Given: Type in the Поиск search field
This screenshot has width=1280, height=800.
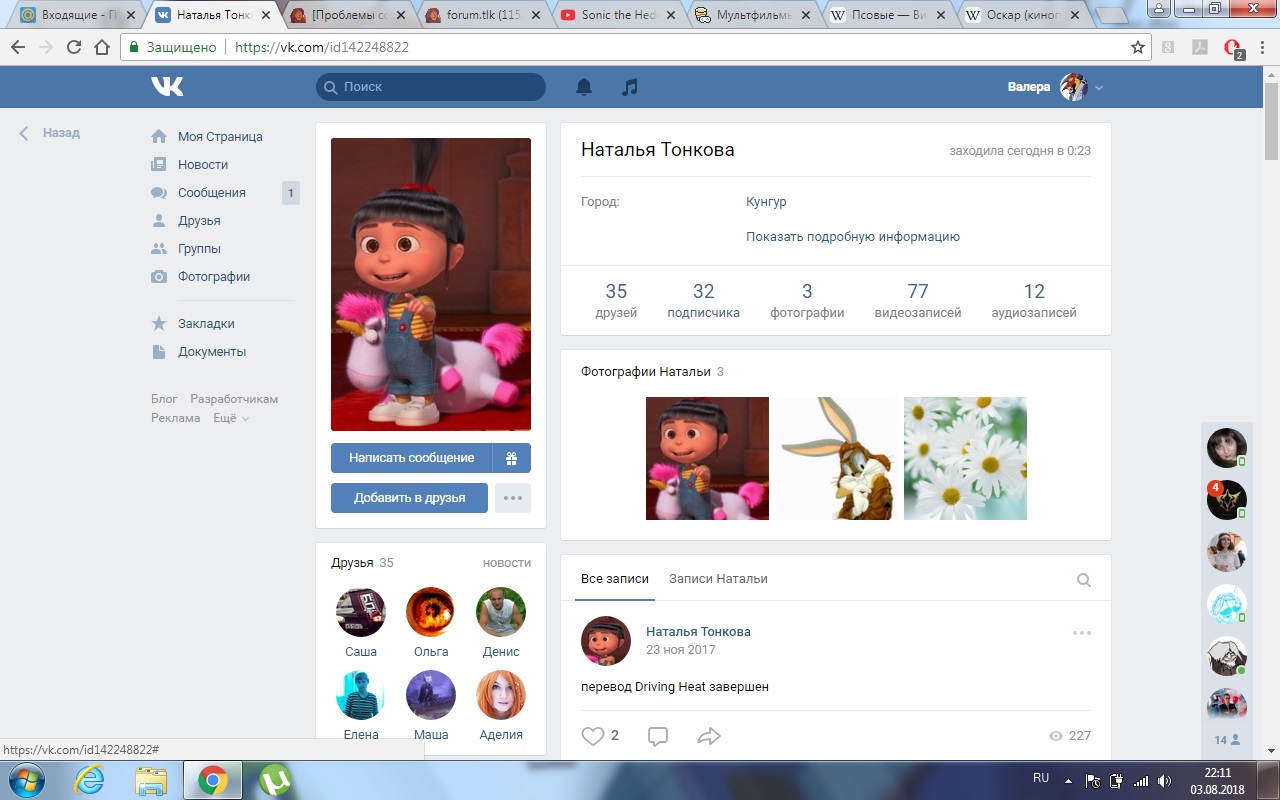Looking at the screenshot, I should (x=440, y=87).
